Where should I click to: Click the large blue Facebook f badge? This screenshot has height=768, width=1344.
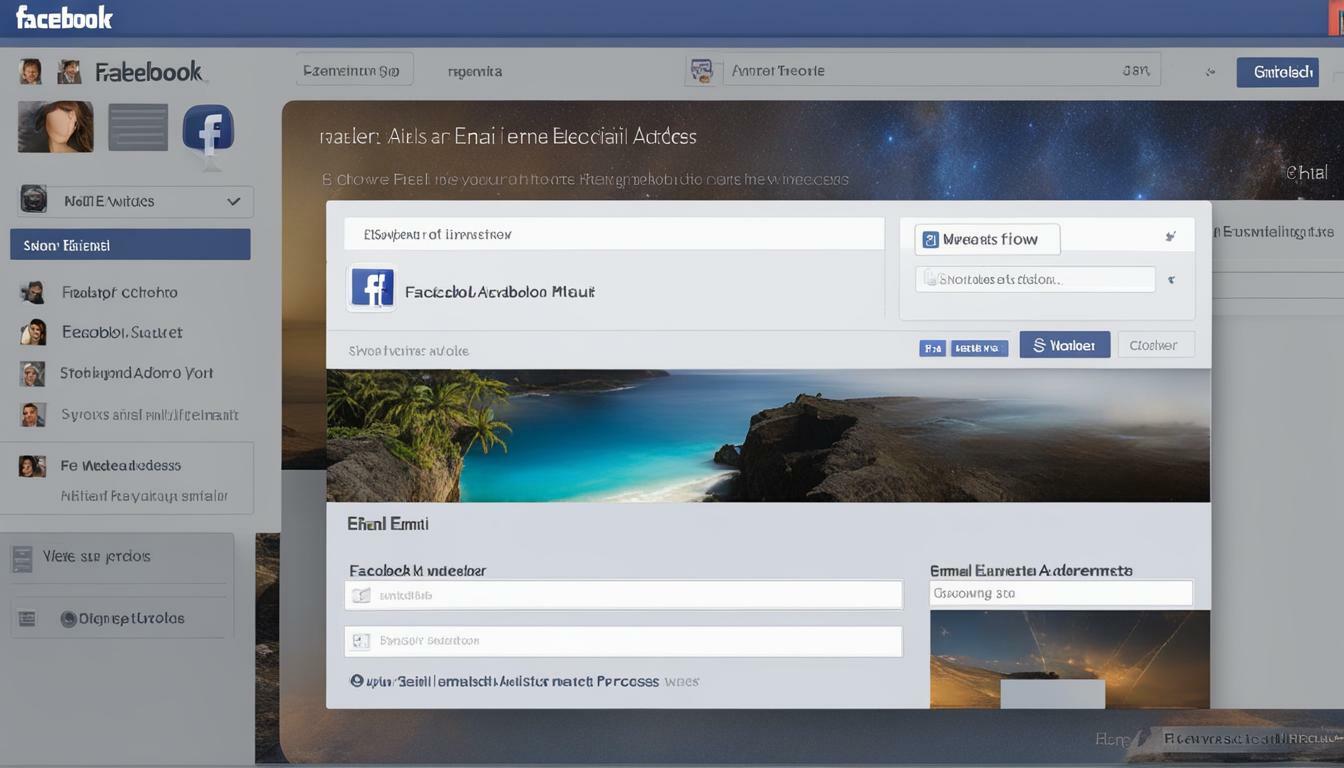[x=208, y=130]
